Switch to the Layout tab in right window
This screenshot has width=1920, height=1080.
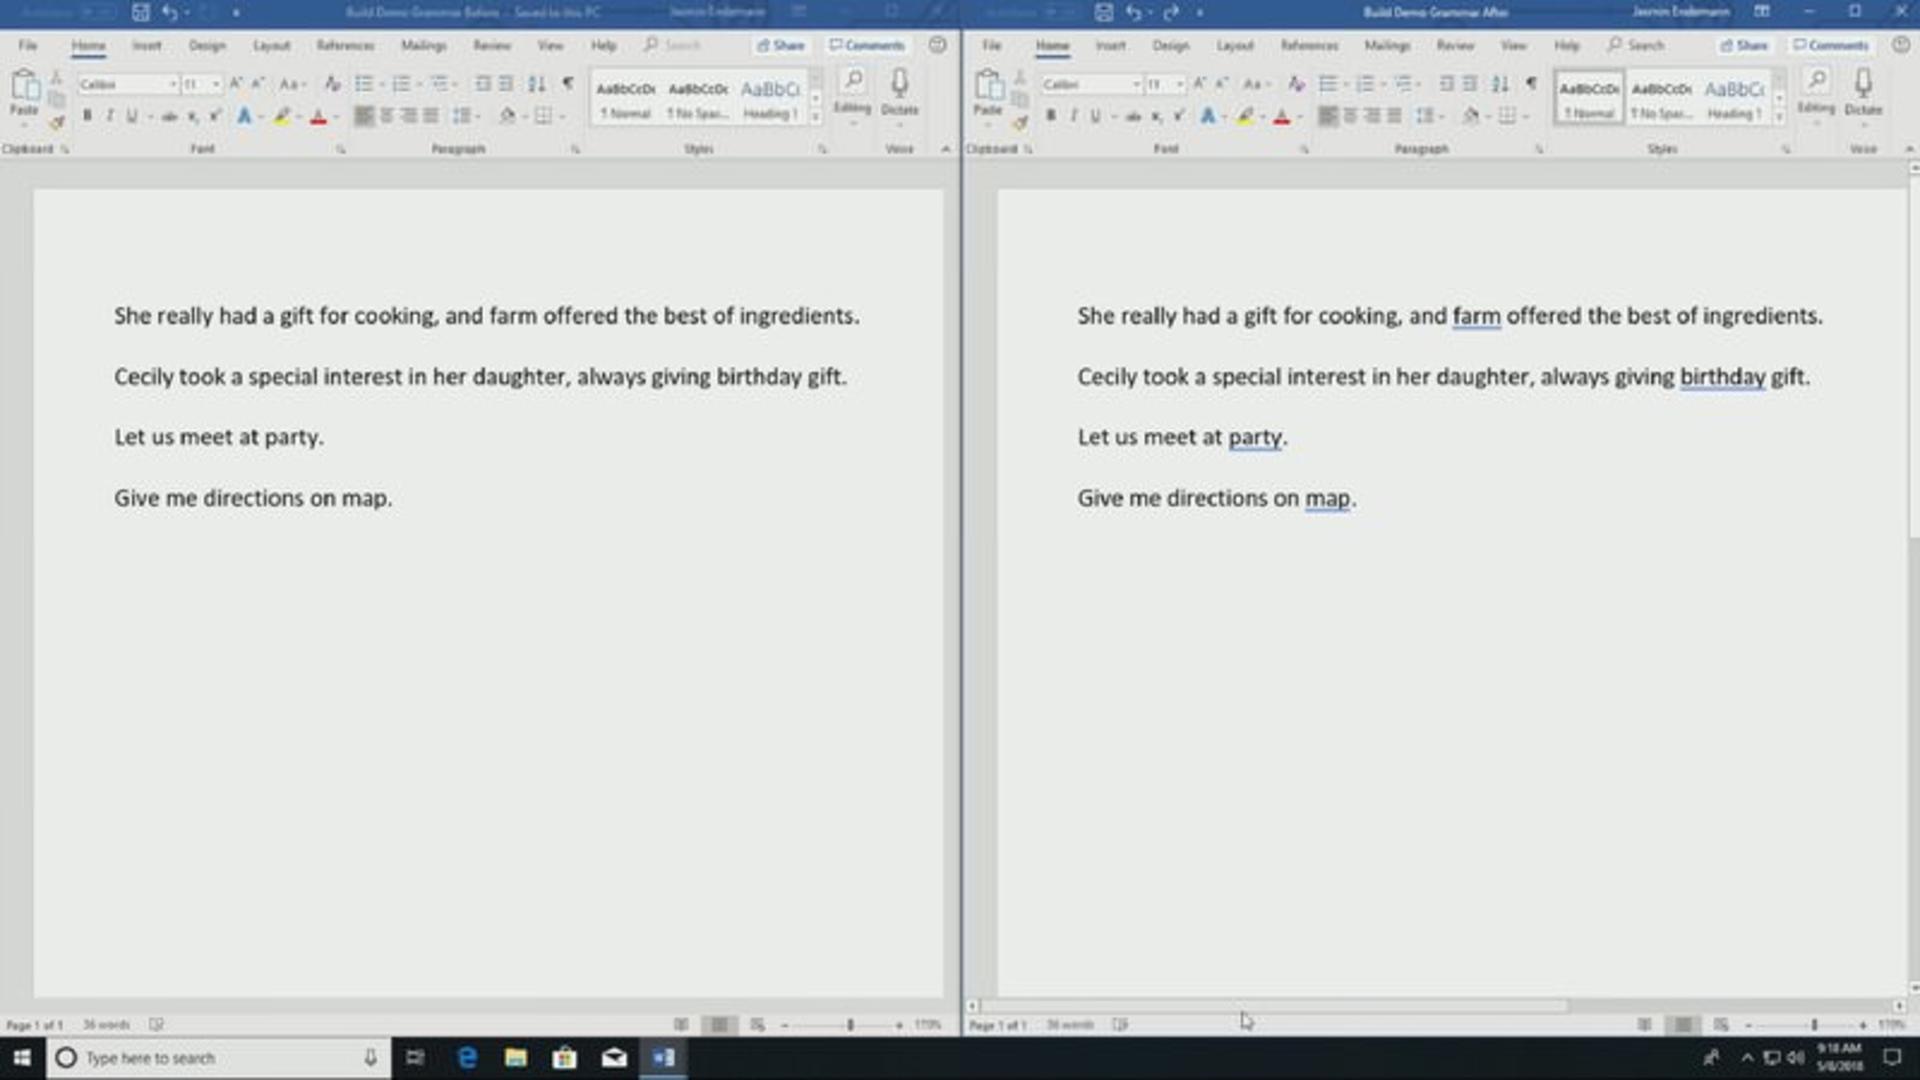click(1234, 46)
